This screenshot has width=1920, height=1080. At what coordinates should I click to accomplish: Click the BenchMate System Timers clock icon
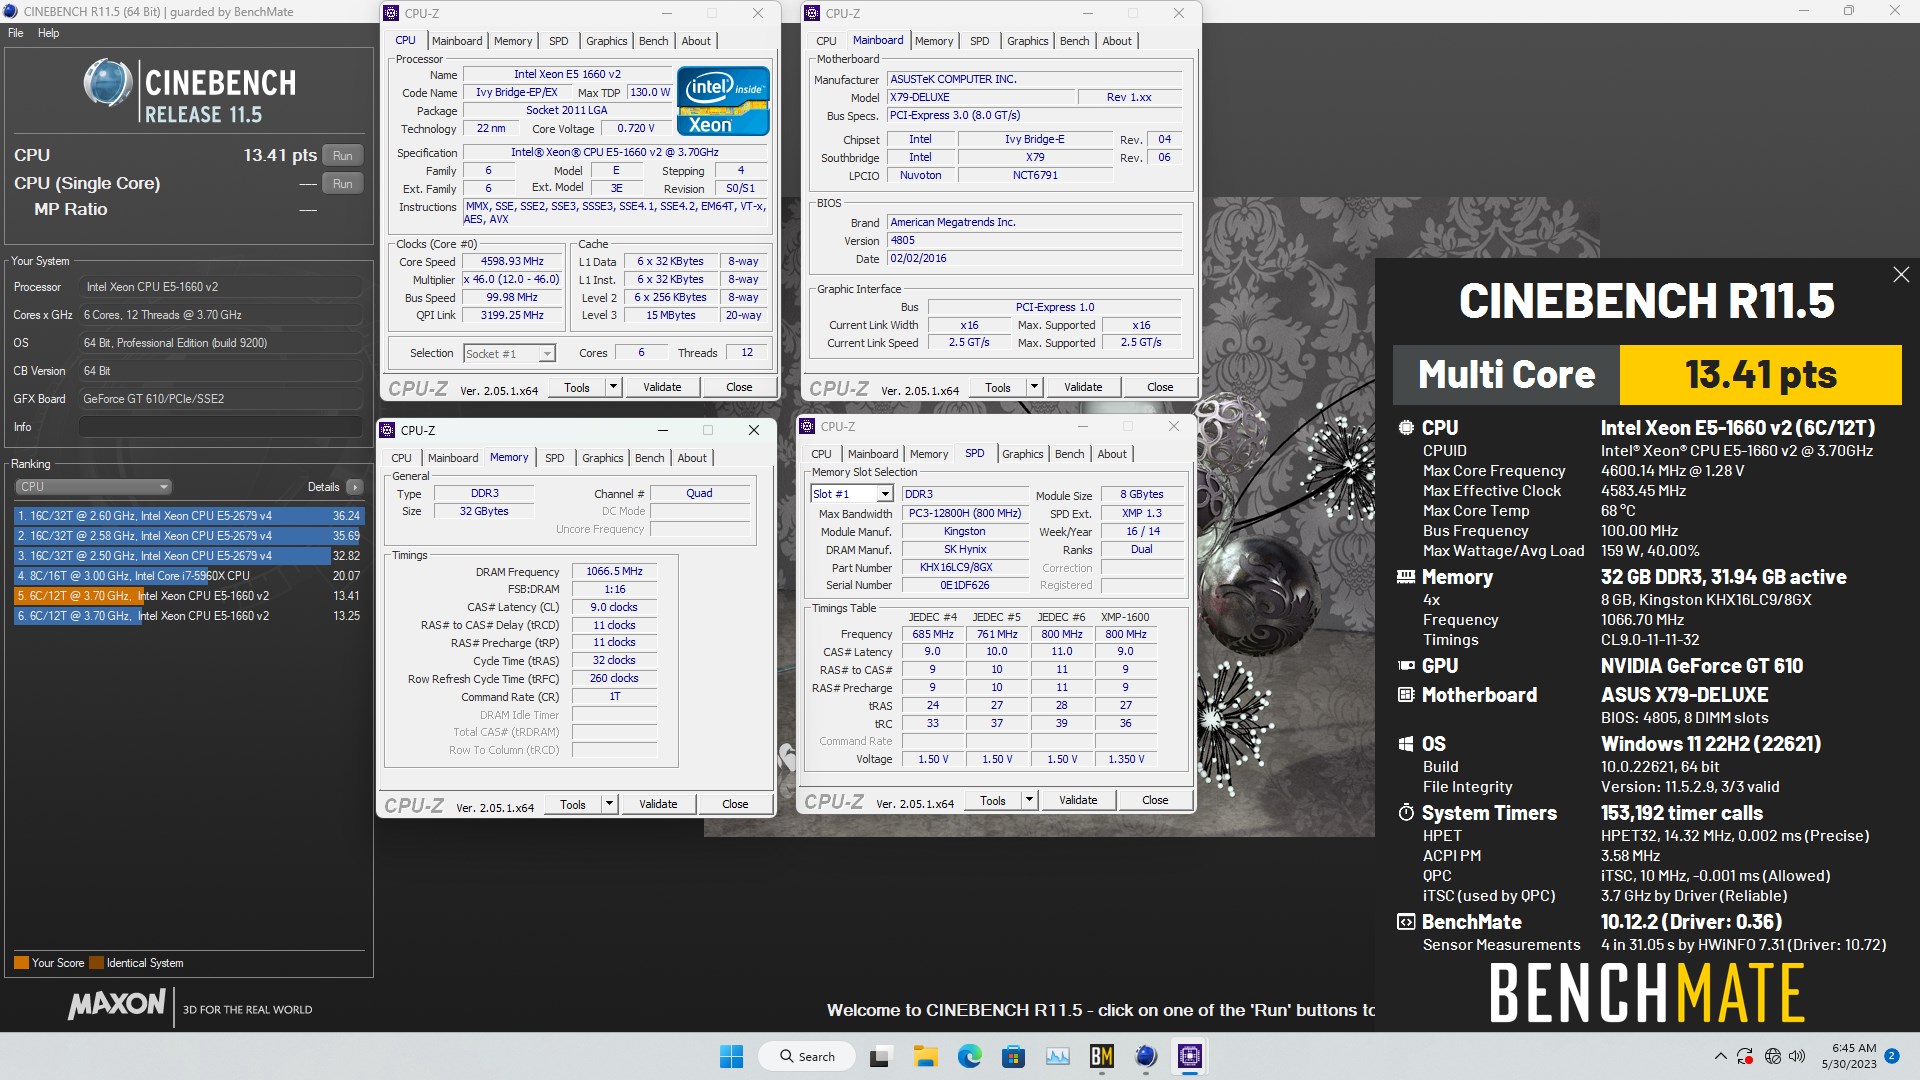tap(1406, 813)
